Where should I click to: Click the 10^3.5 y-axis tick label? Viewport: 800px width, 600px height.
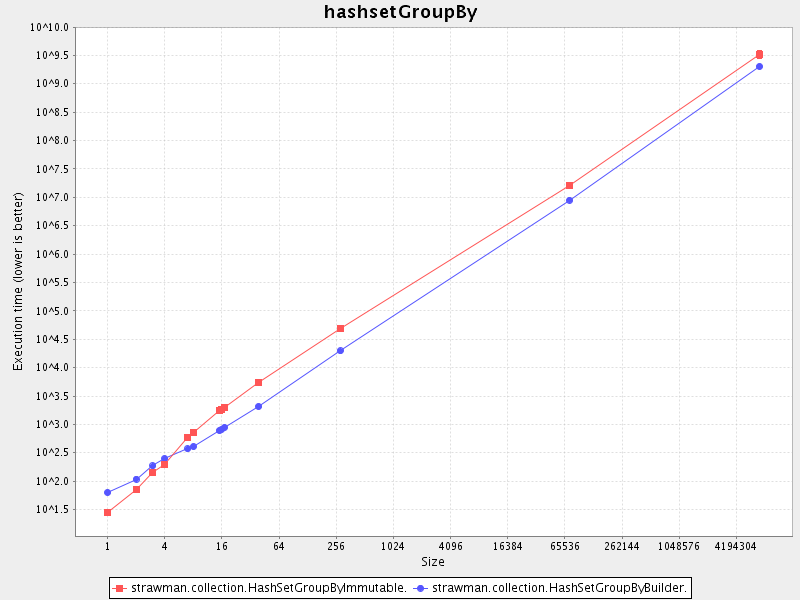[x=52, y=396]
